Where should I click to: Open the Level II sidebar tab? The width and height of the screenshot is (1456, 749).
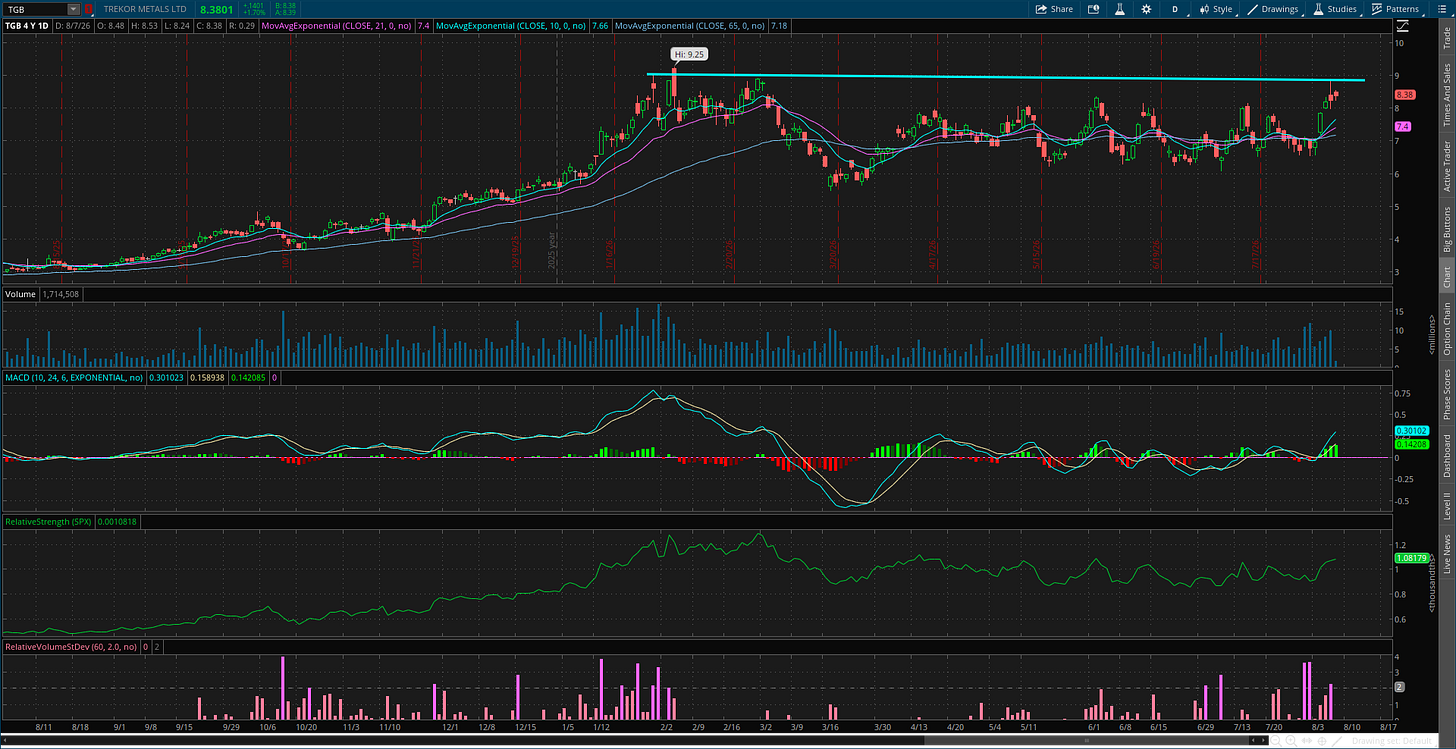point(1446,505)
